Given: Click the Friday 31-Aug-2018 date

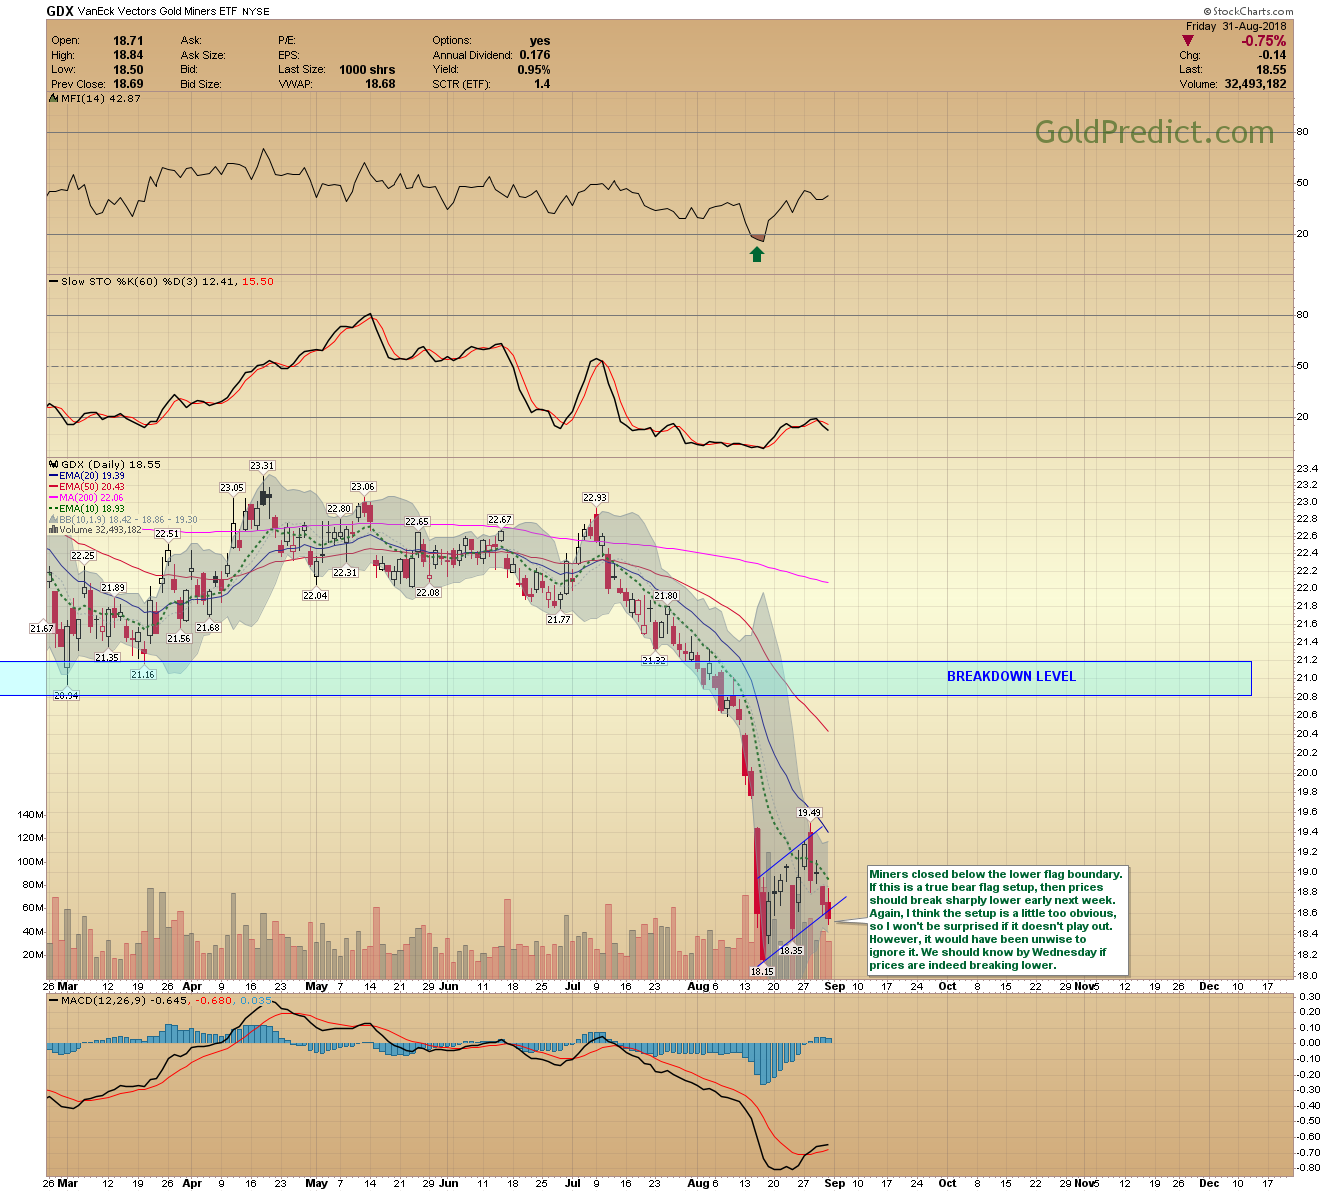Looking at the screenshot, I should [1236, 27].
